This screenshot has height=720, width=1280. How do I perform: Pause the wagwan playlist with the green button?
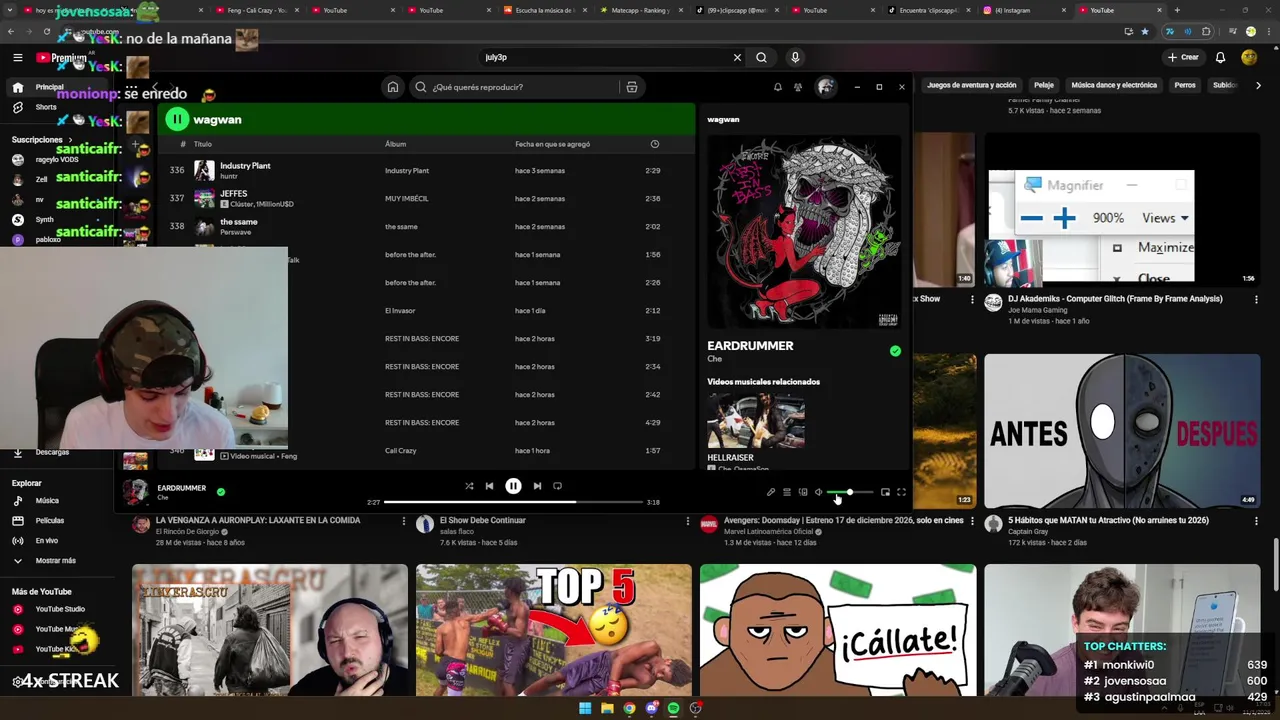[177, 119]
